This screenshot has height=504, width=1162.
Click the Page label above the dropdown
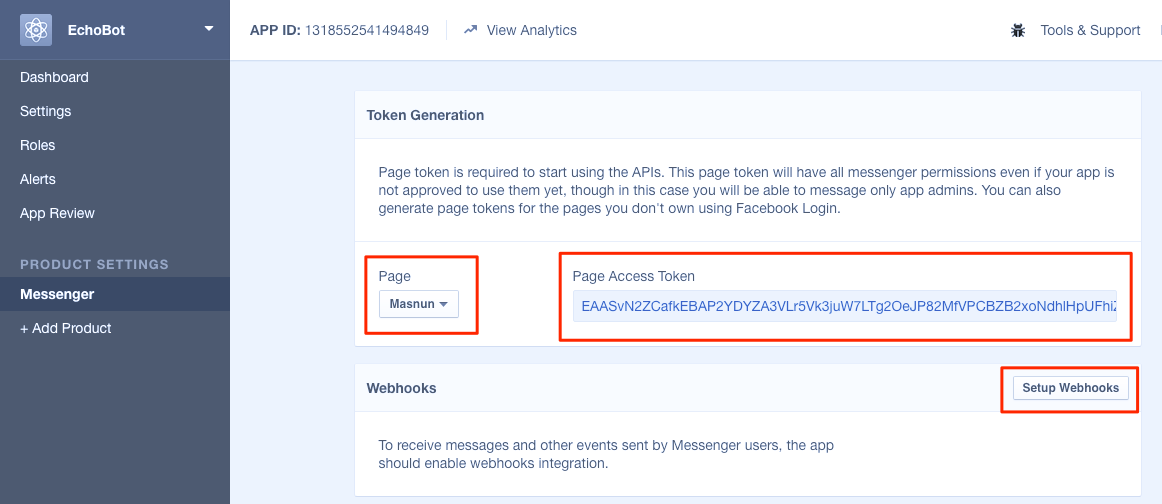(x=394, y=276)
